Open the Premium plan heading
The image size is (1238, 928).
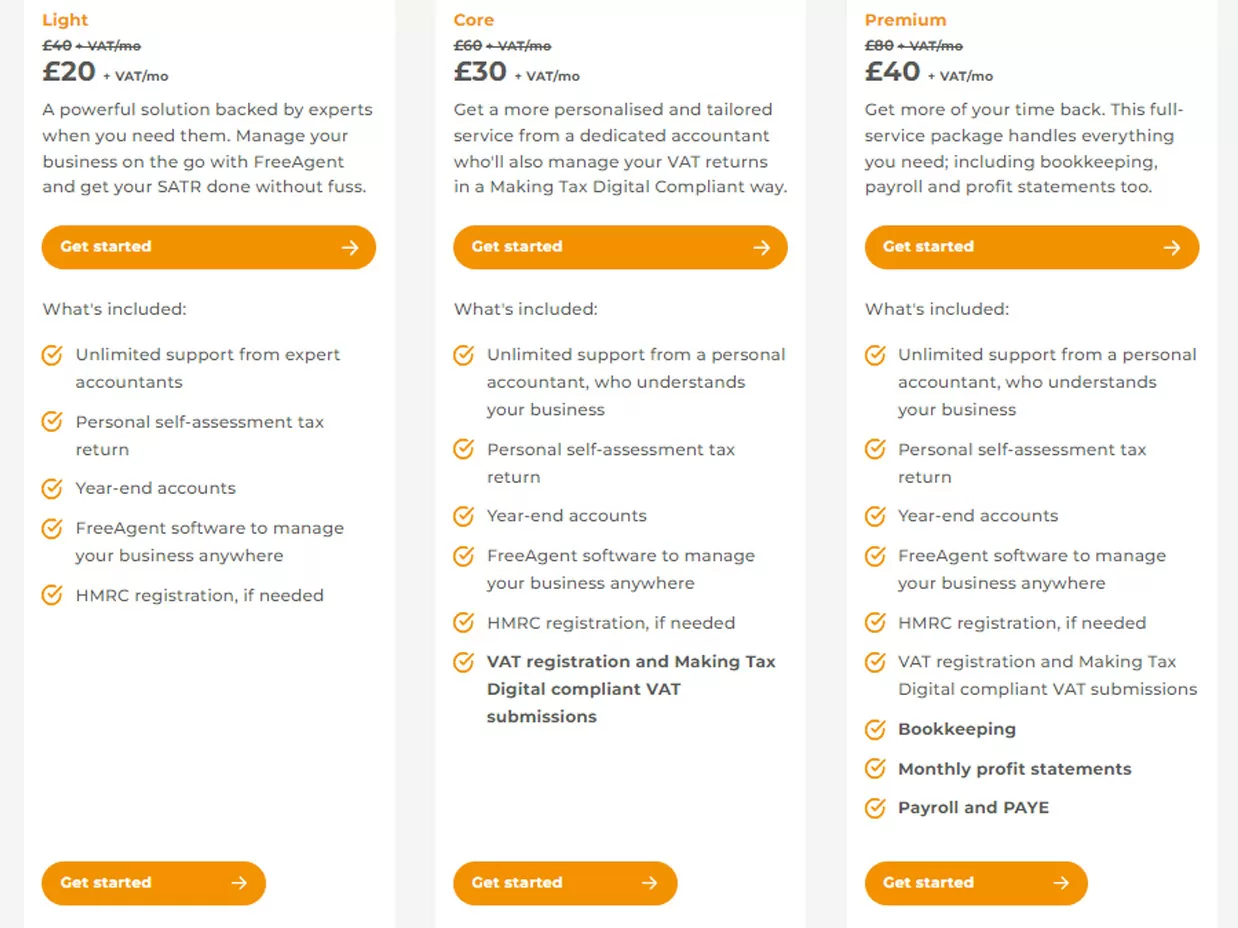pos(905,20)
